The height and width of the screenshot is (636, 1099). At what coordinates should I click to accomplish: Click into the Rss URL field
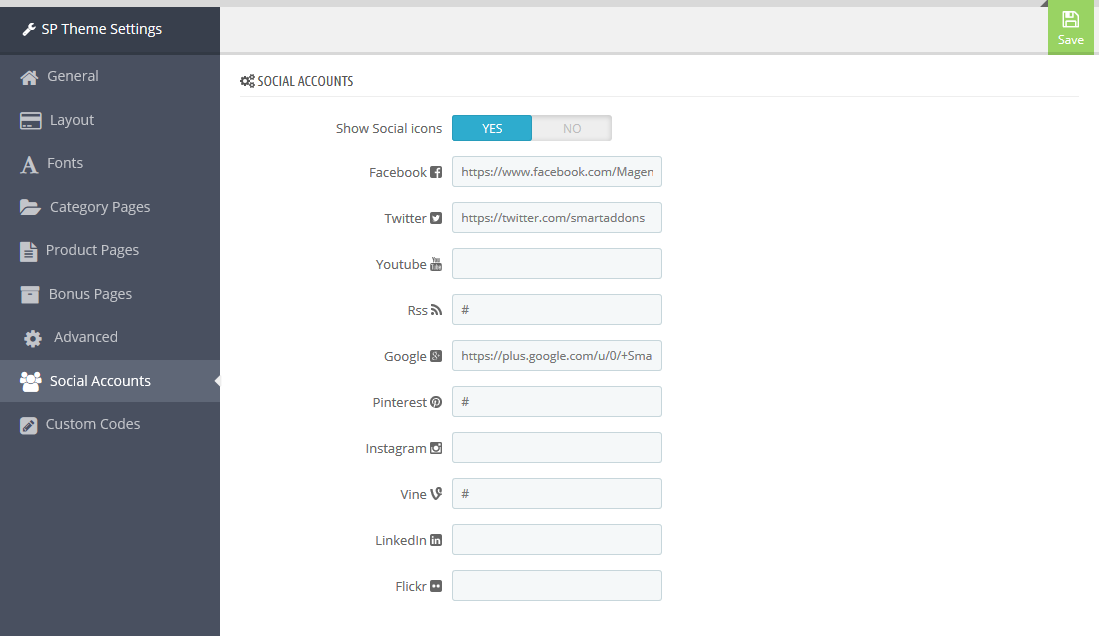(x=557, y=310)
